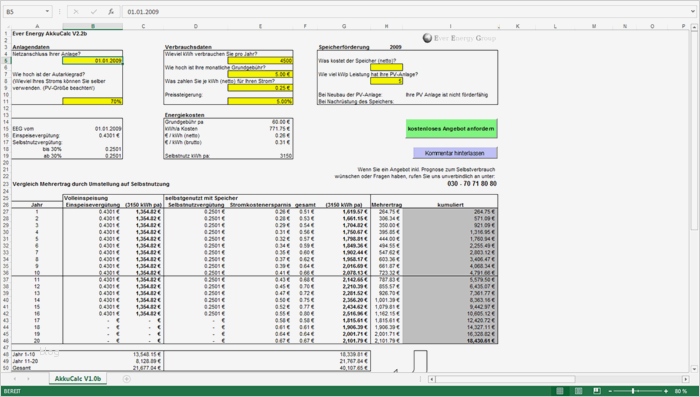700x397 pixels.
Task: Click the vertical scrollbar thumb
Action: [x=694, y=130]
